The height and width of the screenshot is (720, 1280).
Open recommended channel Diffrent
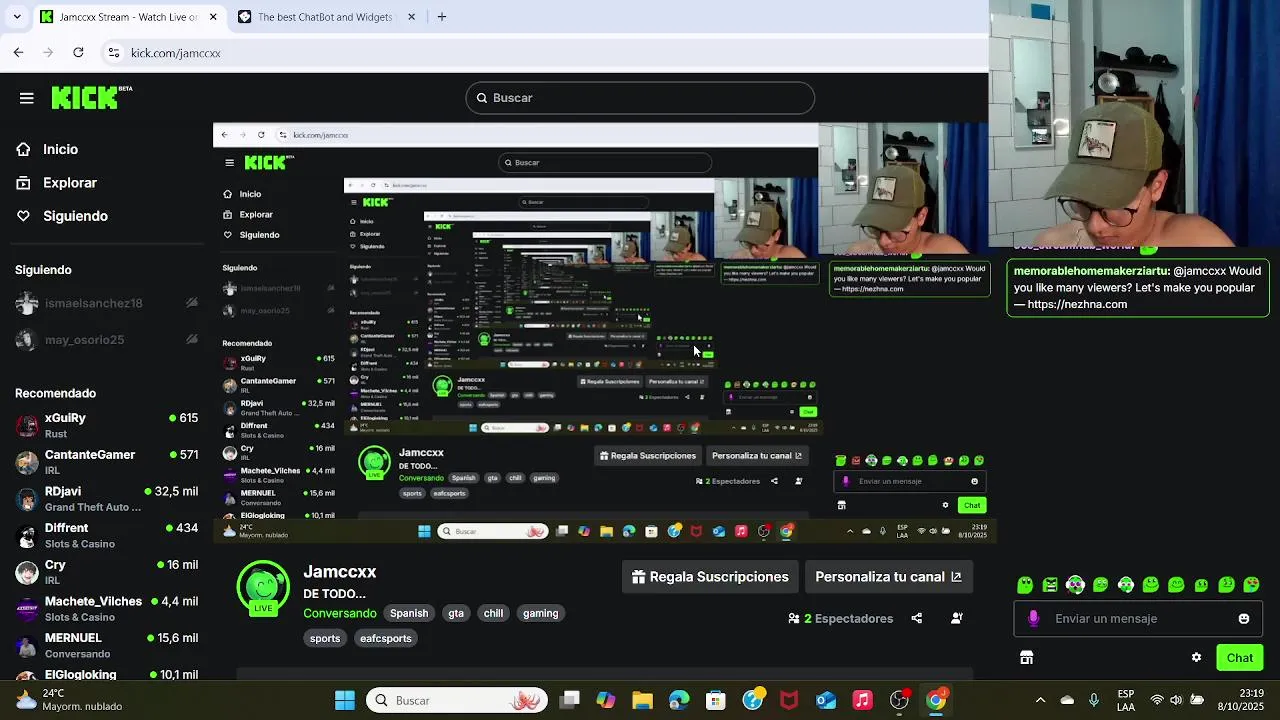(x=107, y=535)
